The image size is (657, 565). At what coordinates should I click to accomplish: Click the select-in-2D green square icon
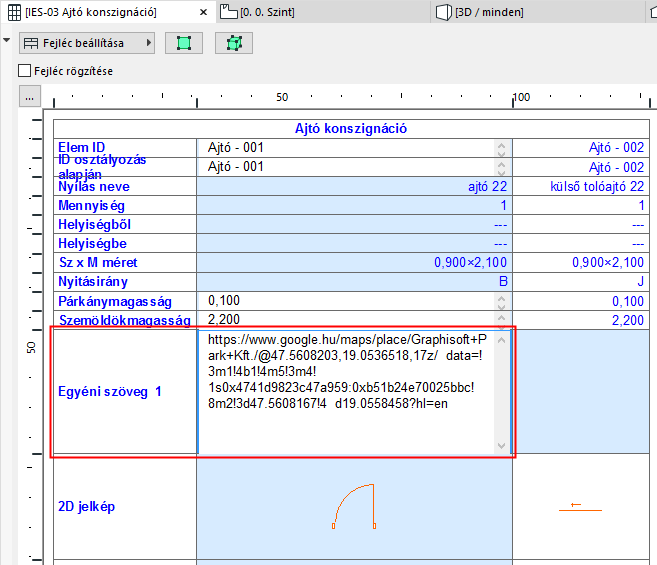click(184, 43)
